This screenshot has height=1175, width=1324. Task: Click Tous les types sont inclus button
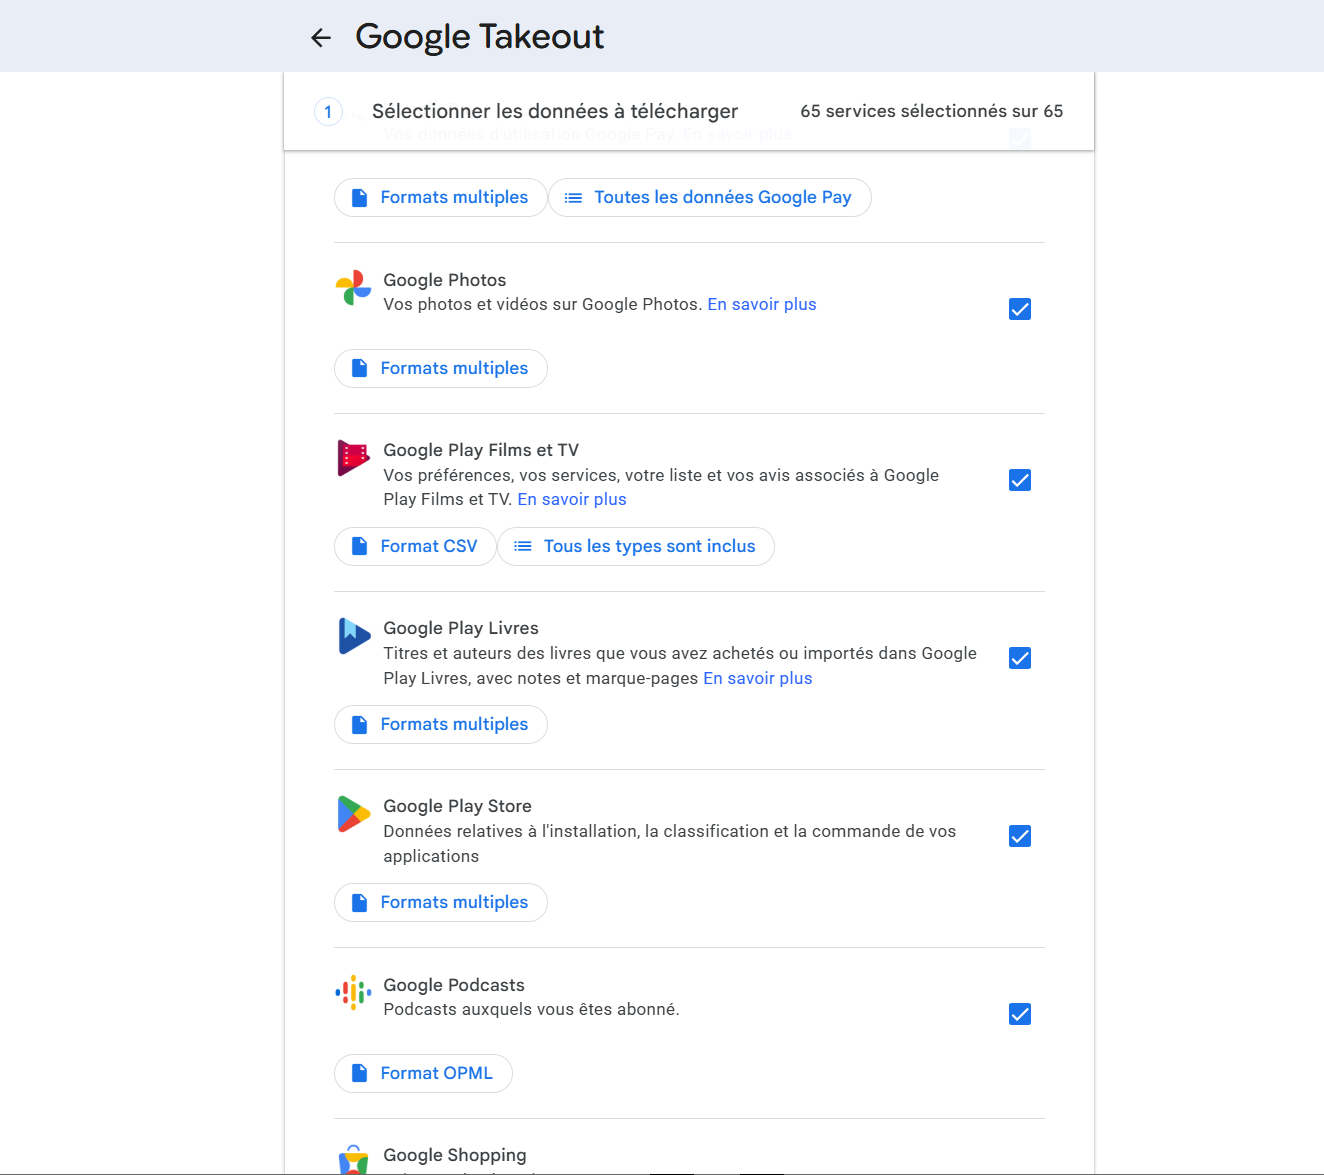tap(636, 546)
